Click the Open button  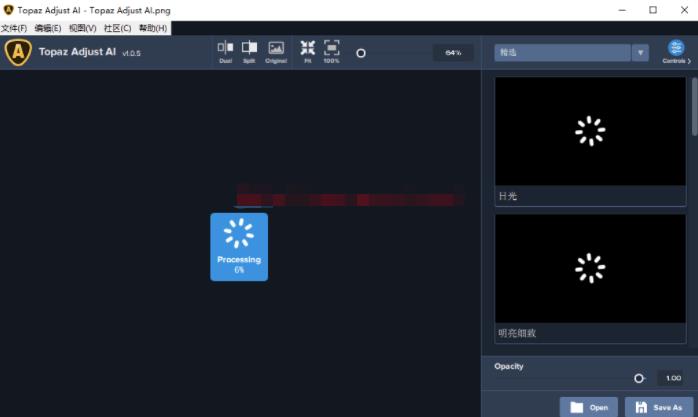(x=589, y=407)
